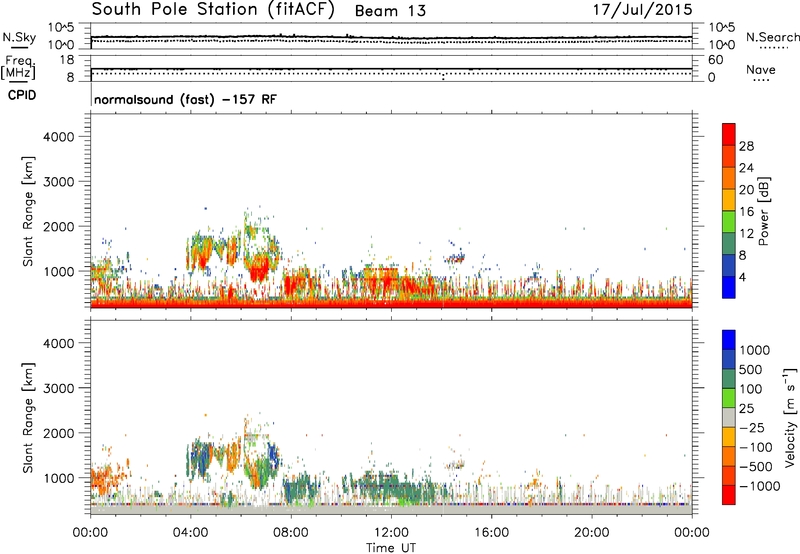This screenshot has width=800, height=554.
Task: Click the 'Time UT' axis title
Action: pyautogui.click(x=391, y=548)
